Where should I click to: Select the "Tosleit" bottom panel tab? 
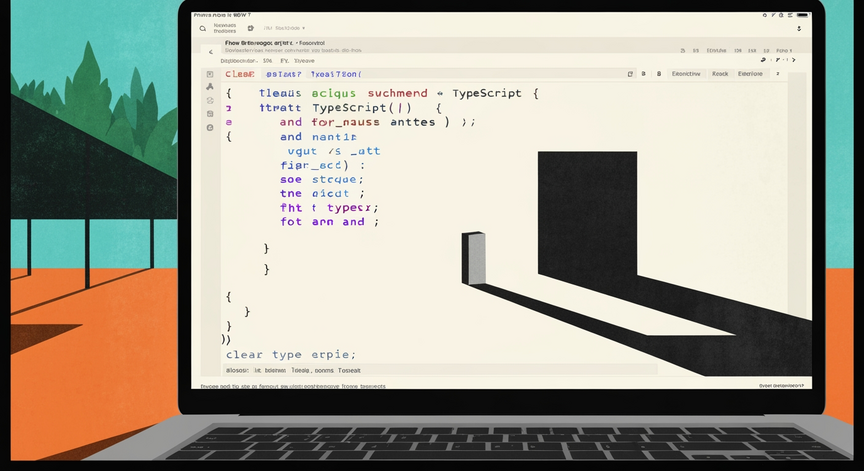click(x=349, y=370)
